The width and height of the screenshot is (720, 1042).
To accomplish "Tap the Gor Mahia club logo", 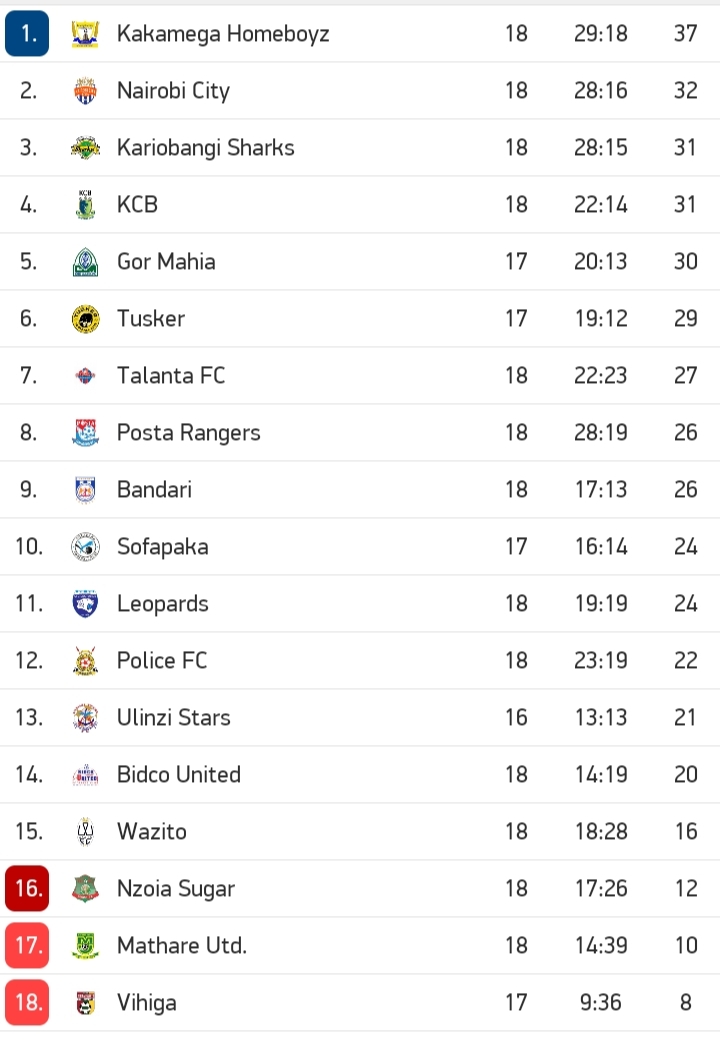I will pos(85,262).
